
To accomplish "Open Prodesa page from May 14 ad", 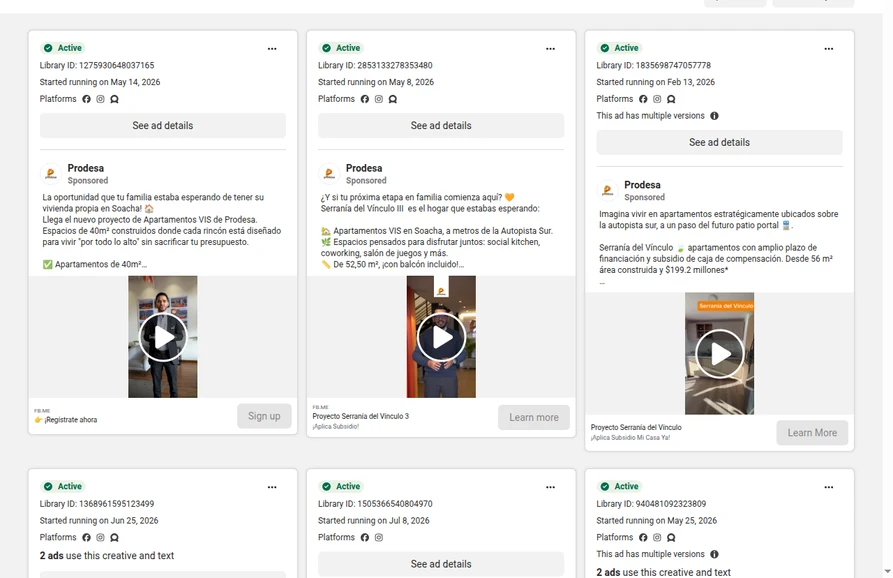I will pos(85,169).
